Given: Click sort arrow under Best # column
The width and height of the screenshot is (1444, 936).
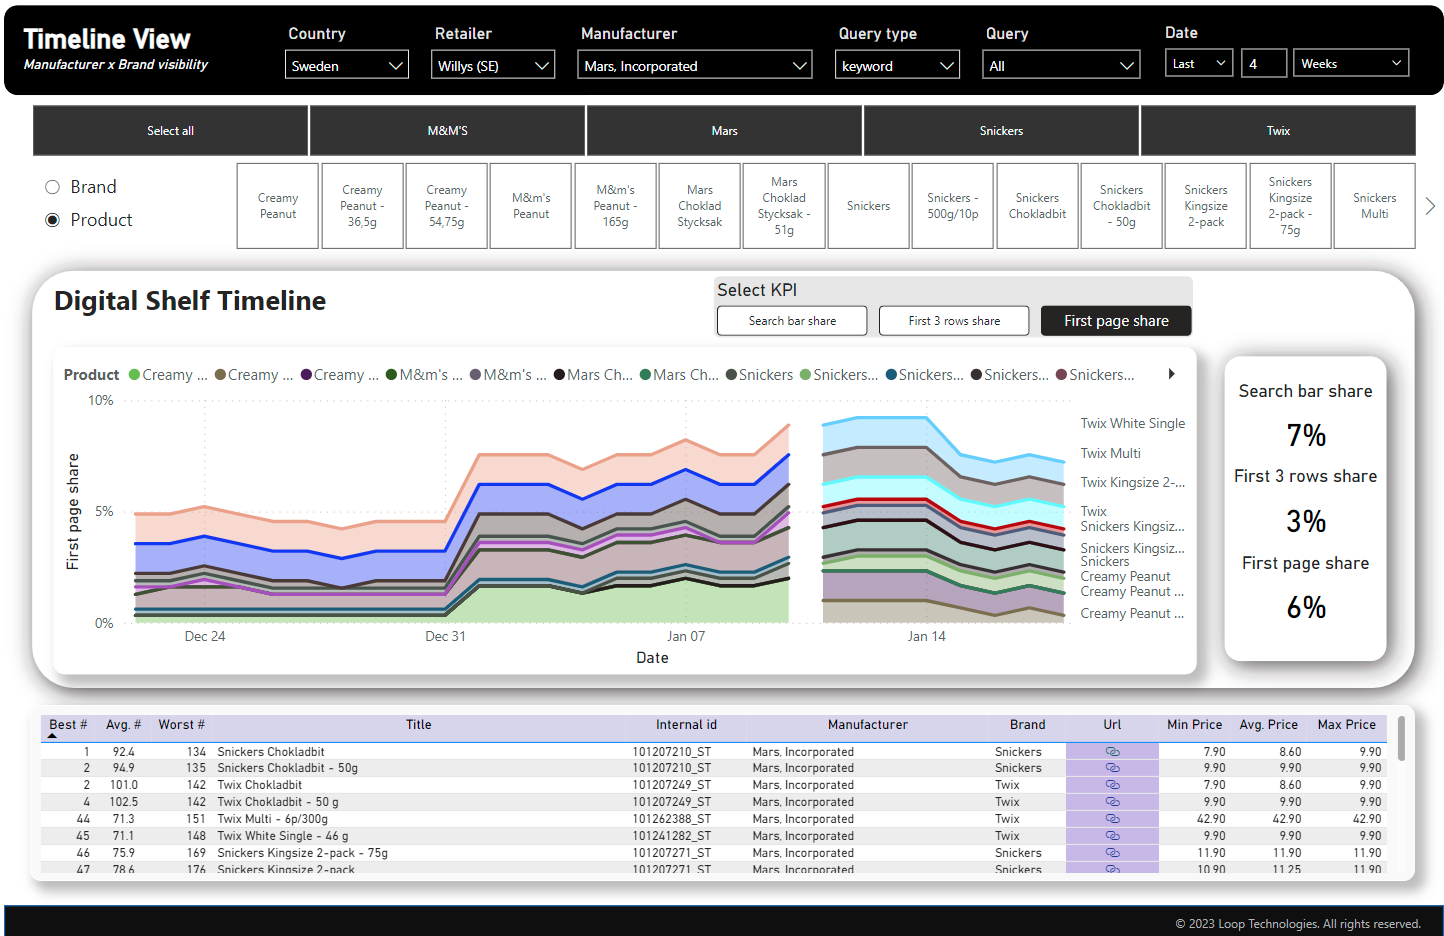Looking at the screenshot, I should tap(52, 736).
